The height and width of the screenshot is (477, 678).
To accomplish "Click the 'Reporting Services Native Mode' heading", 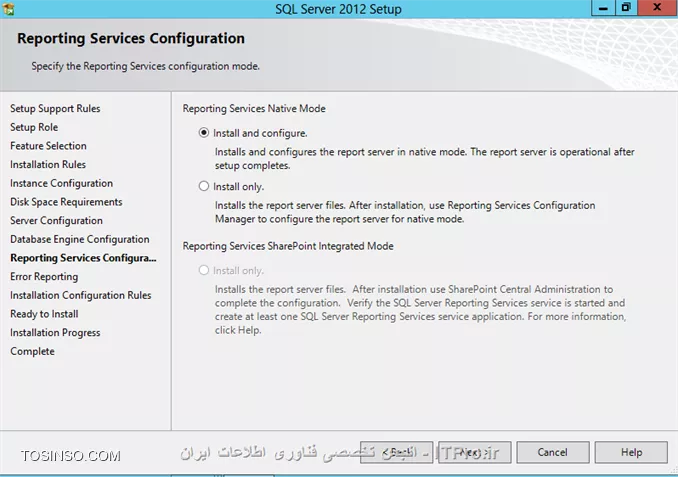I will (254, 109).
